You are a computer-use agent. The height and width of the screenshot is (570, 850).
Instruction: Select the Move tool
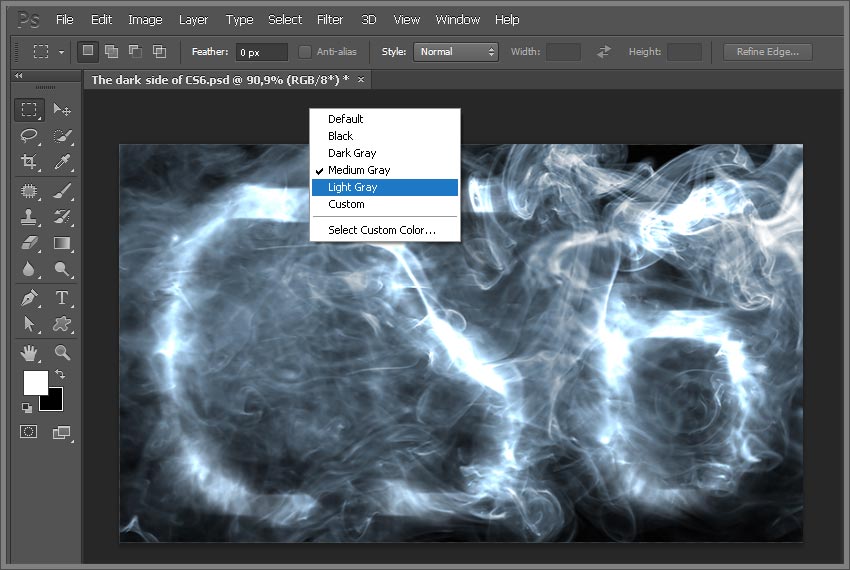coord(62,110)
